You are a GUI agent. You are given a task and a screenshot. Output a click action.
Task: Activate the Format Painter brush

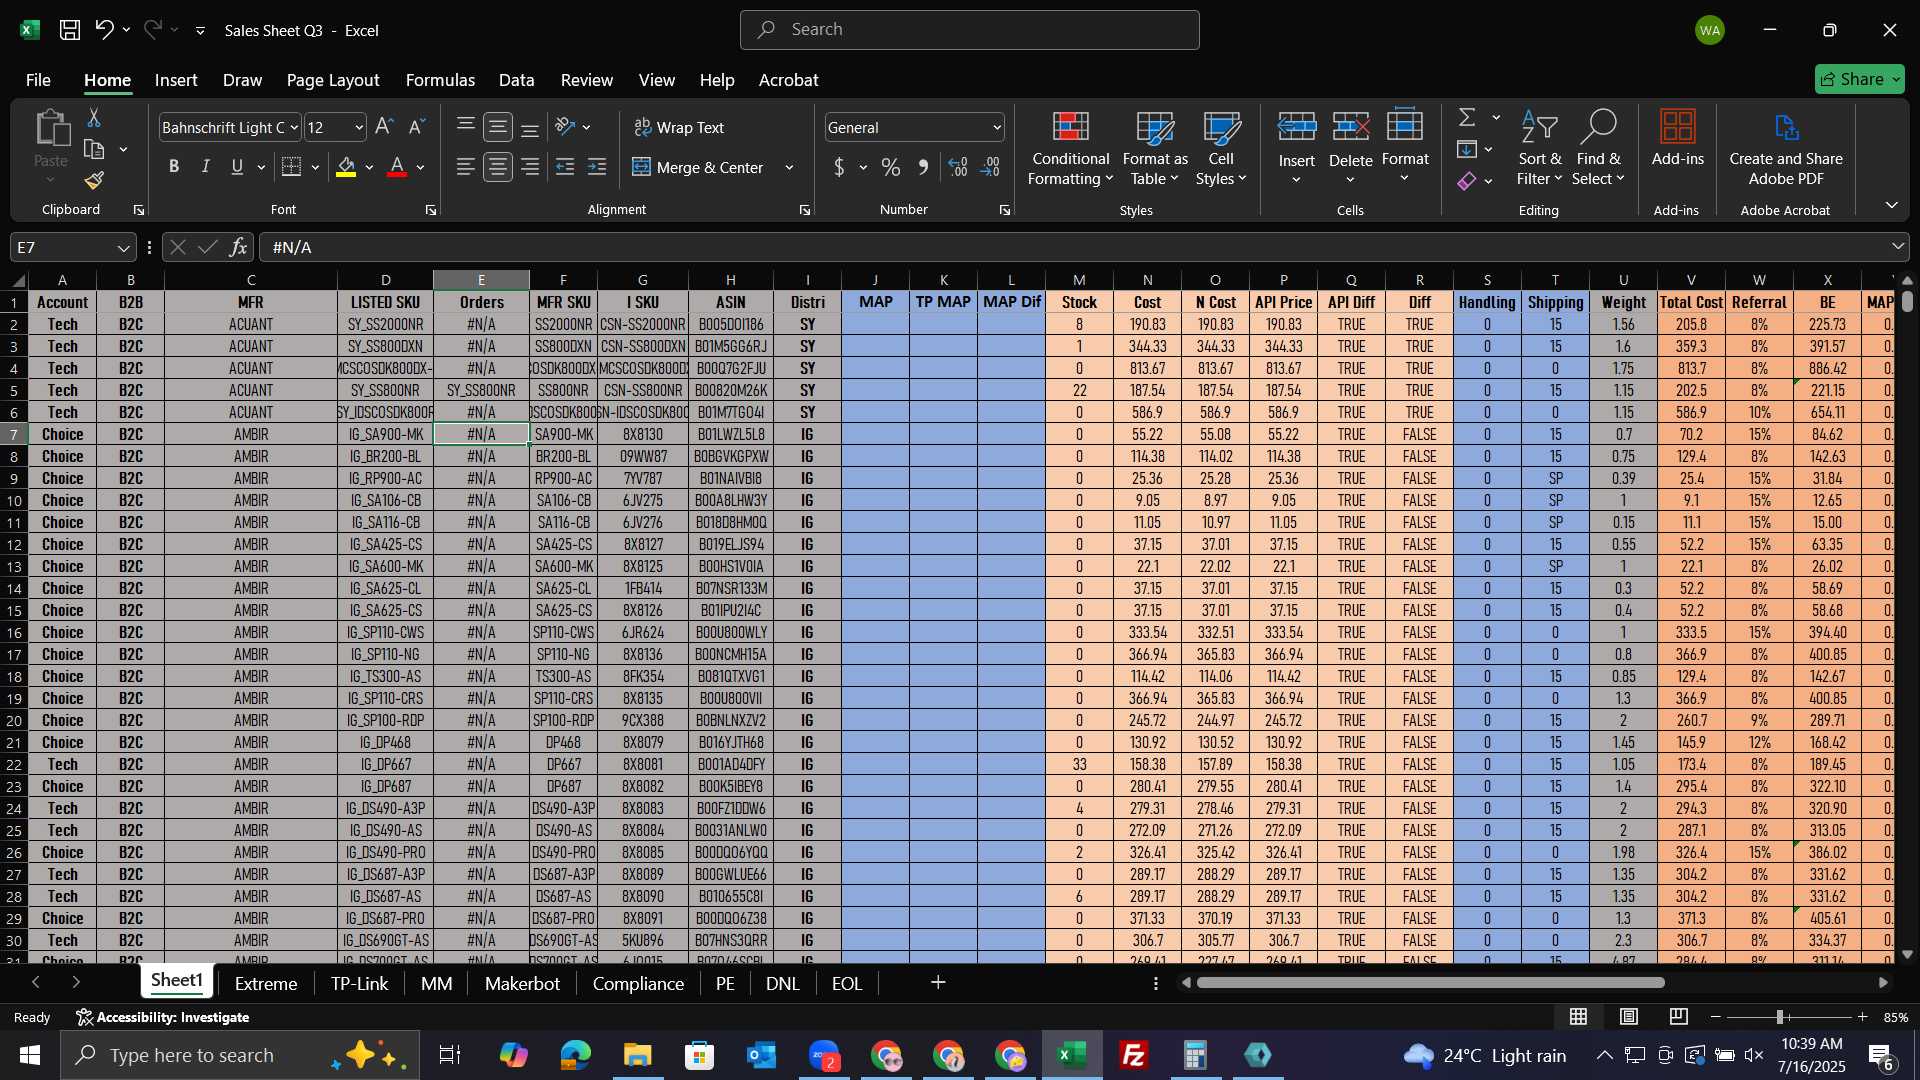point(94,180)
